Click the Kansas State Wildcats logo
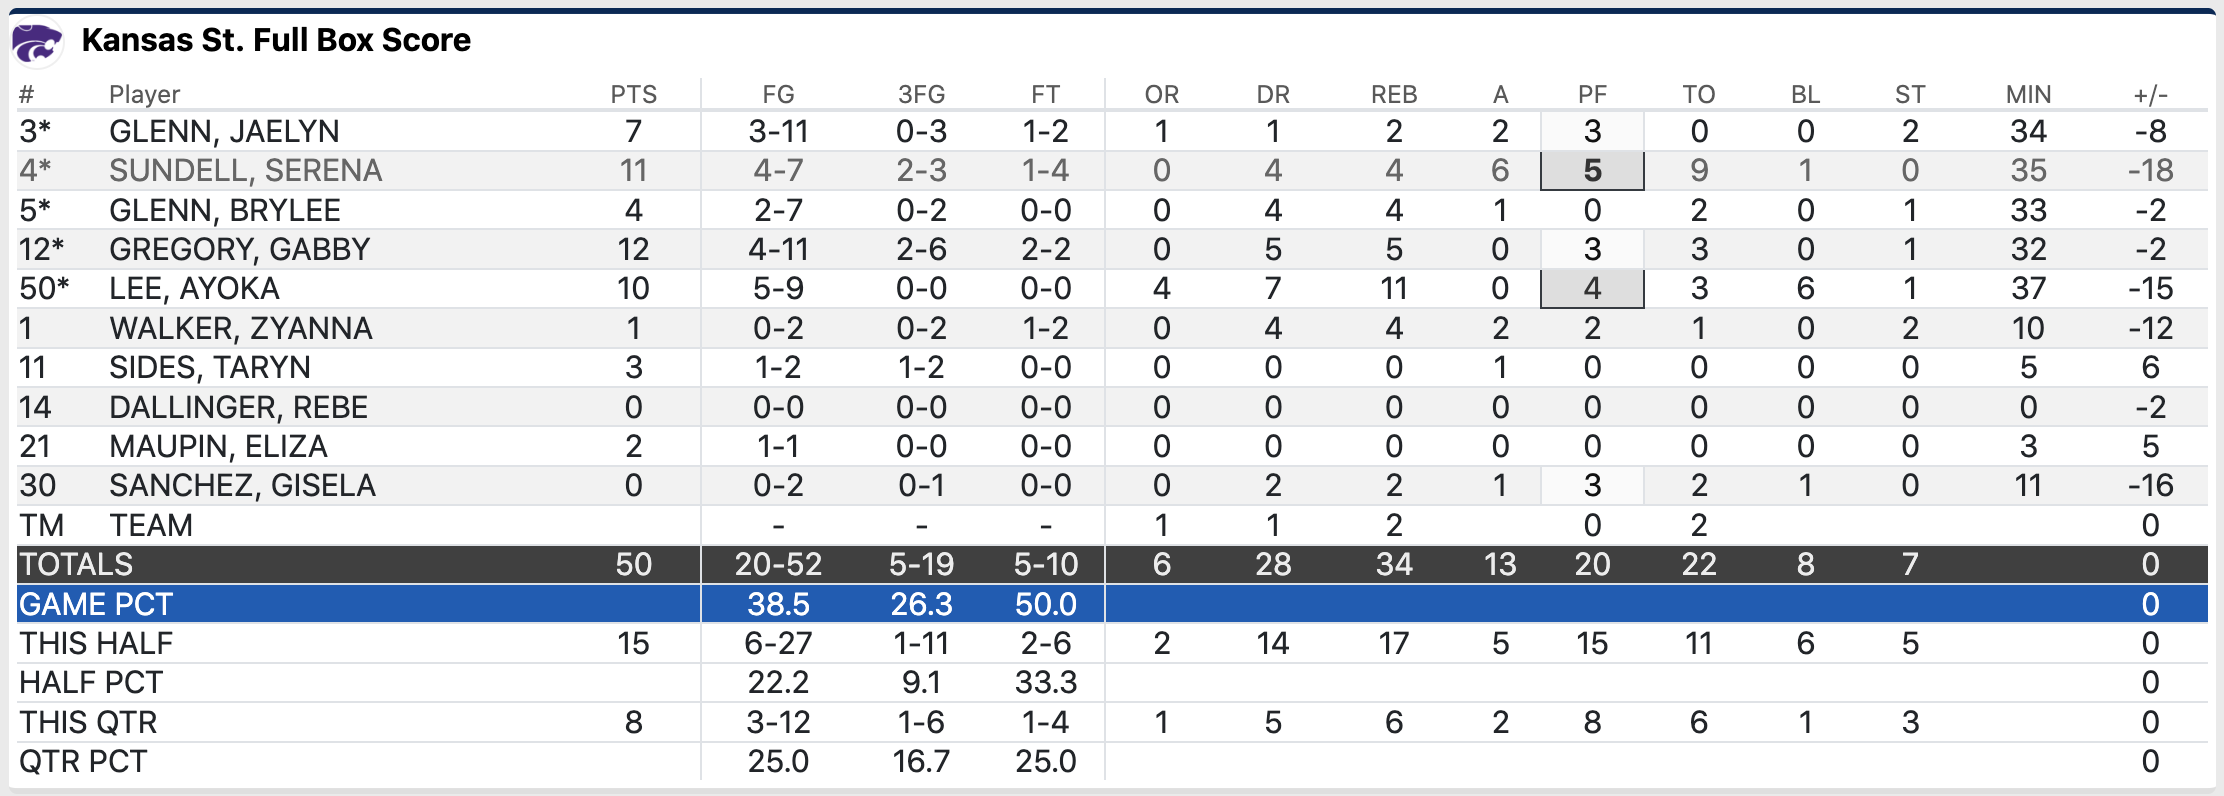Viewport: 2224px width, 796px height. (37, 43)
